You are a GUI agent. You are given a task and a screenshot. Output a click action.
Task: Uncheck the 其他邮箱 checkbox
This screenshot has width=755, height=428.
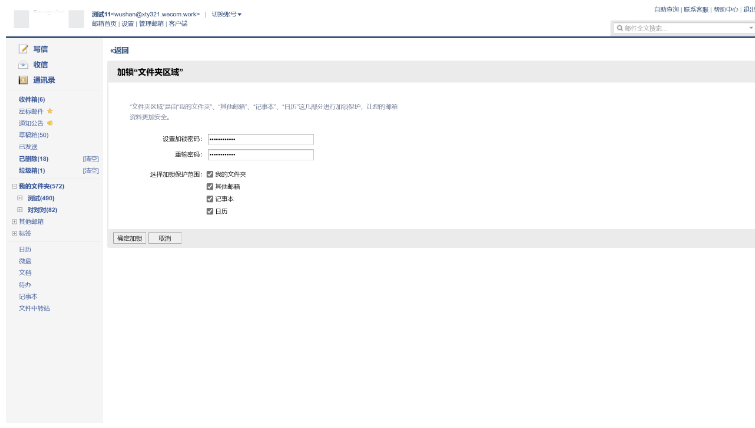click(x=210, y=186)
